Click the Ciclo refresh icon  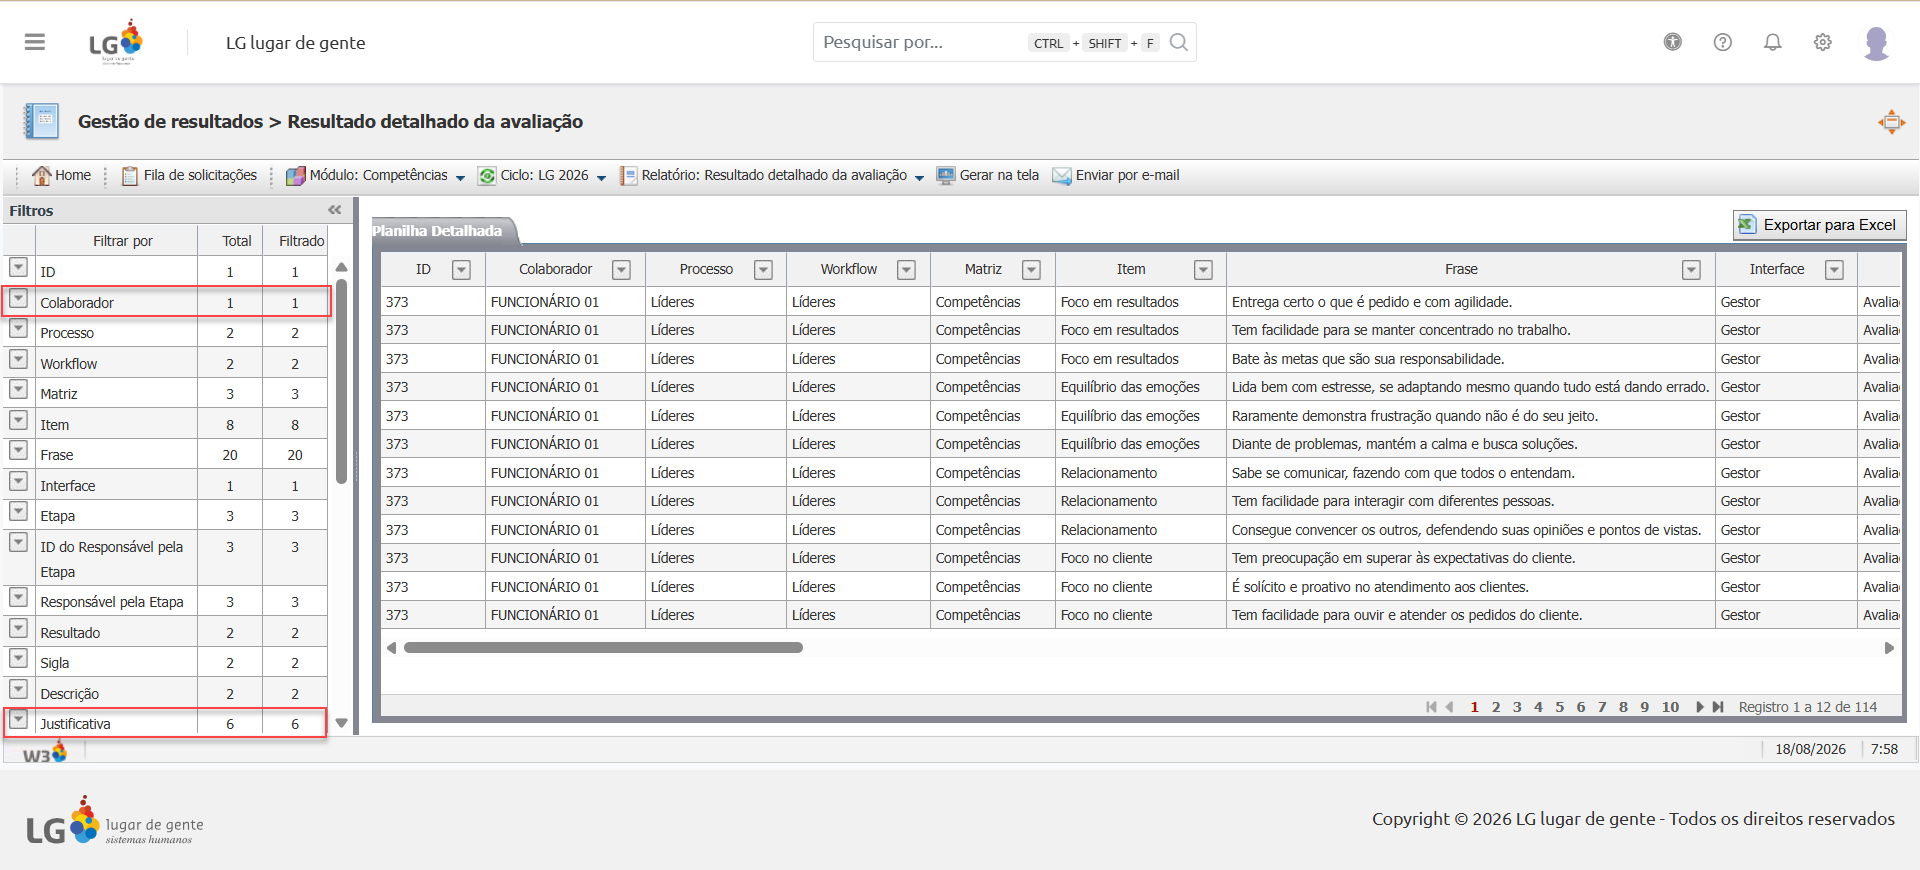[487, 176]
